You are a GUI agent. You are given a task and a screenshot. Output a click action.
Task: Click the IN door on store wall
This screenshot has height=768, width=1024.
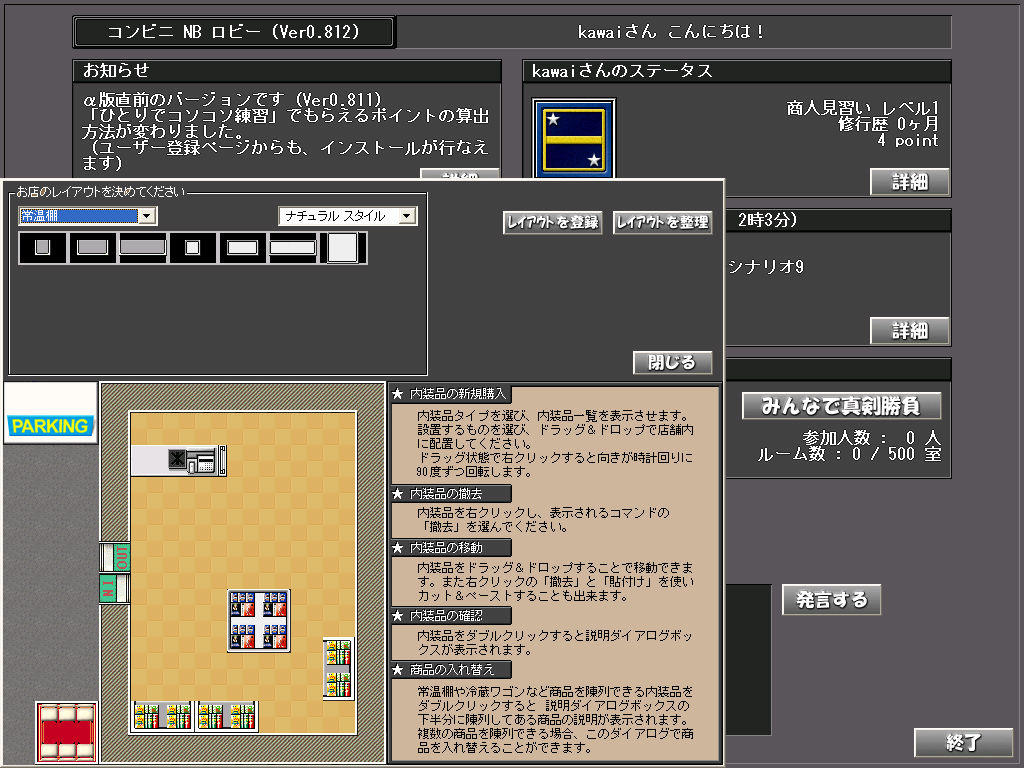[x=116, y=590]
